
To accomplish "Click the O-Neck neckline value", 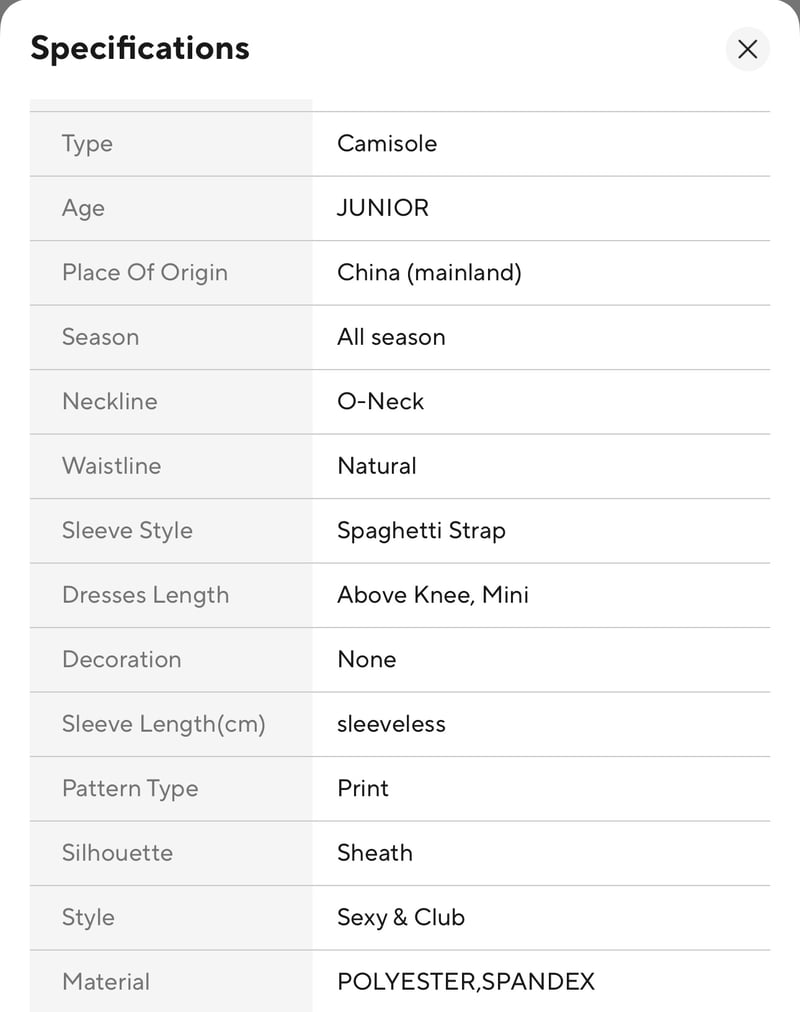I will click(380, 401).
